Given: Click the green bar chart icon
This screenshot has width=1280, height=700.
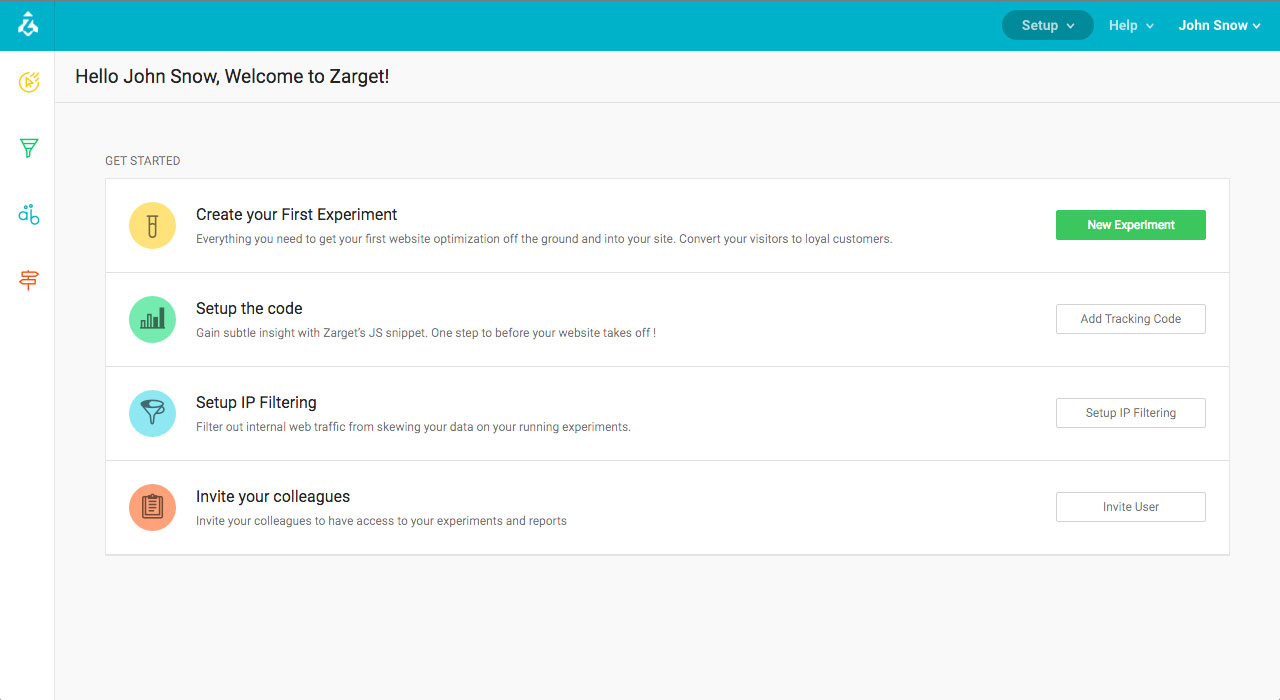Looking at the screenshot, I should (x=152, y=319).
